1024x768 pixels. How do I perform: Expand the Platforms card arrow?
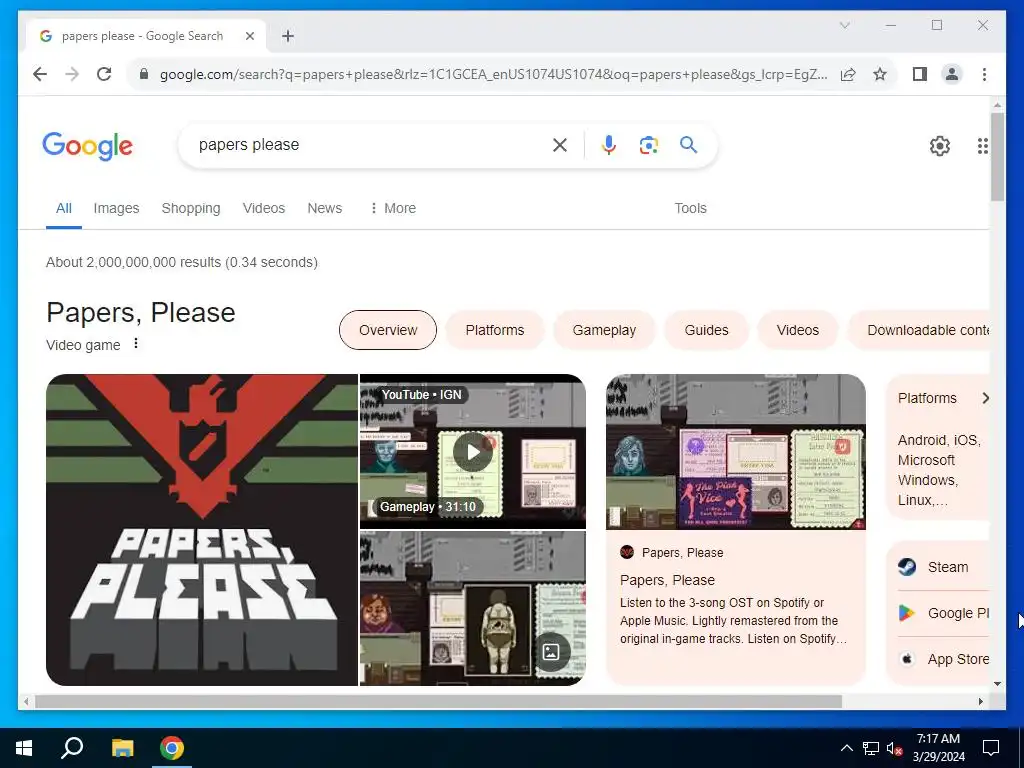pos(985,398)
